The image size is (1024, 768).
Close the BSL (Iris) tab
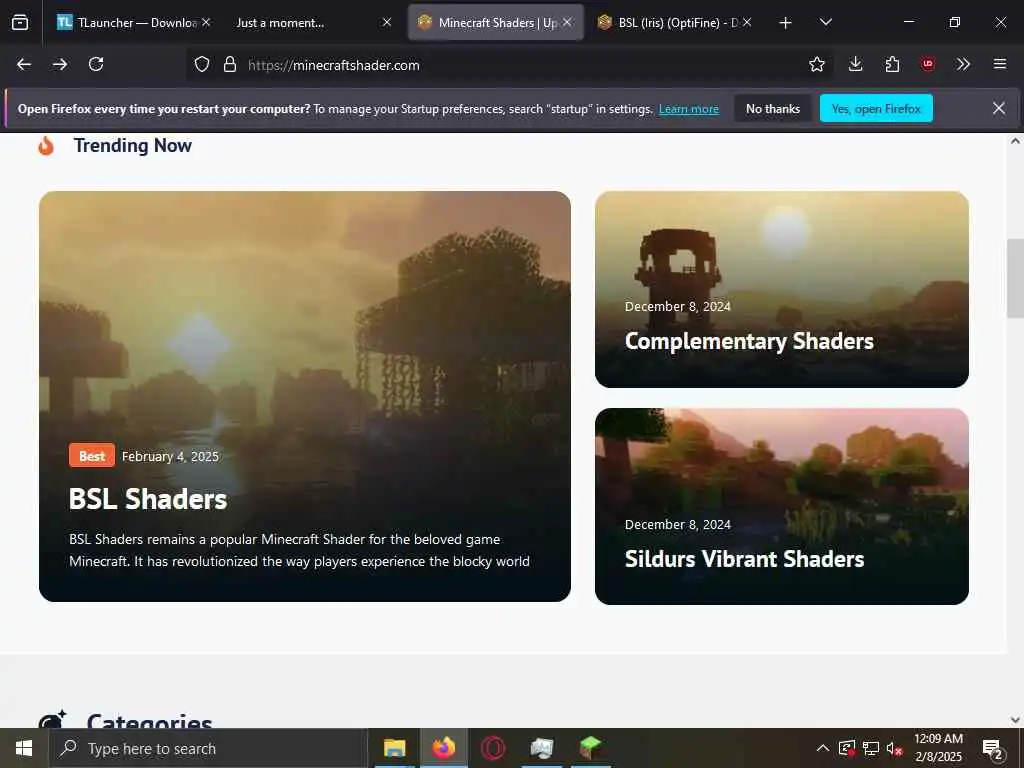tap(747, 22)
